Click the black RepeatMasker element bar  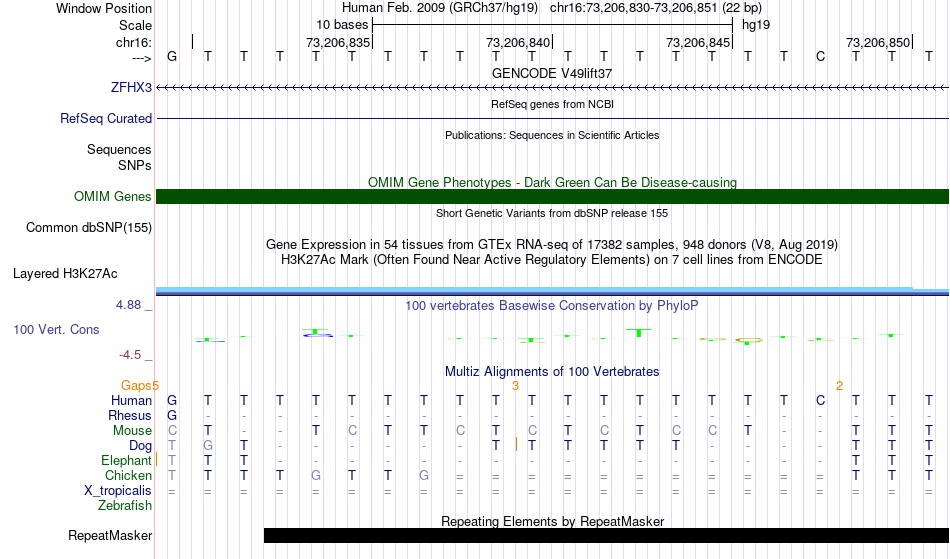coord(606,535)
